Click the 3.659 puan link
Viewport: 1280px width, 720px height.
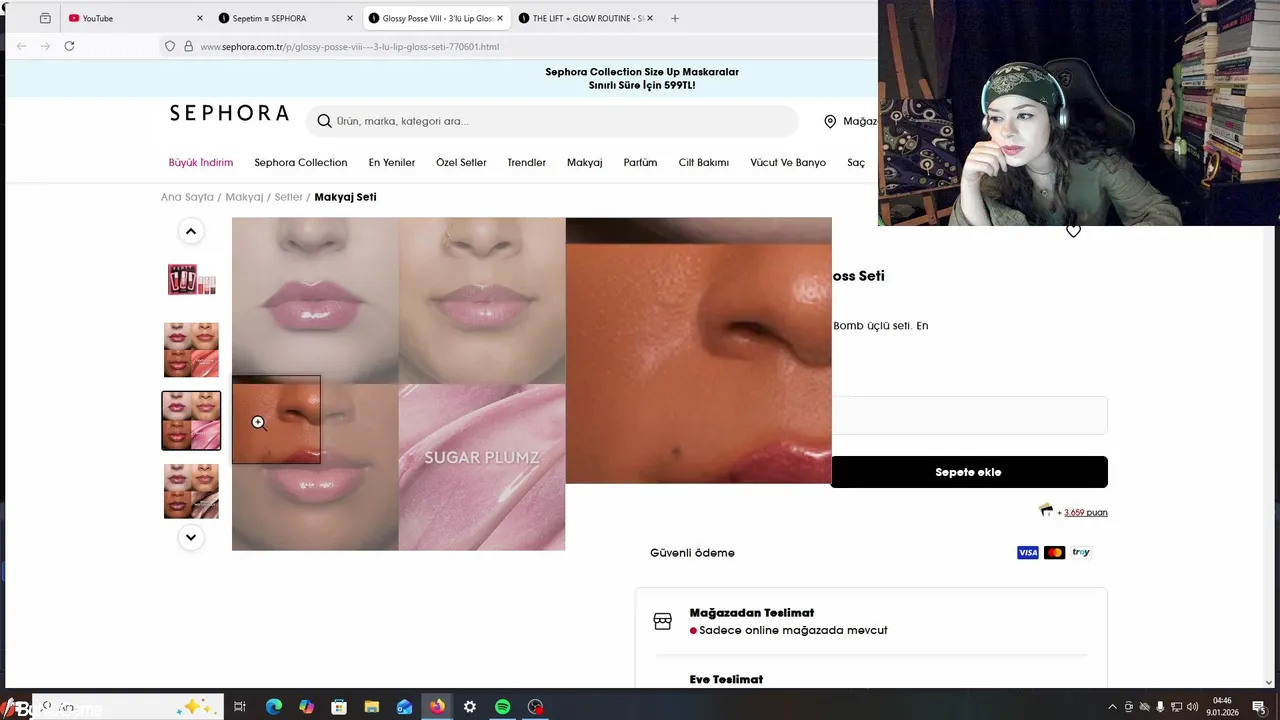click(x=1085, y=512)
